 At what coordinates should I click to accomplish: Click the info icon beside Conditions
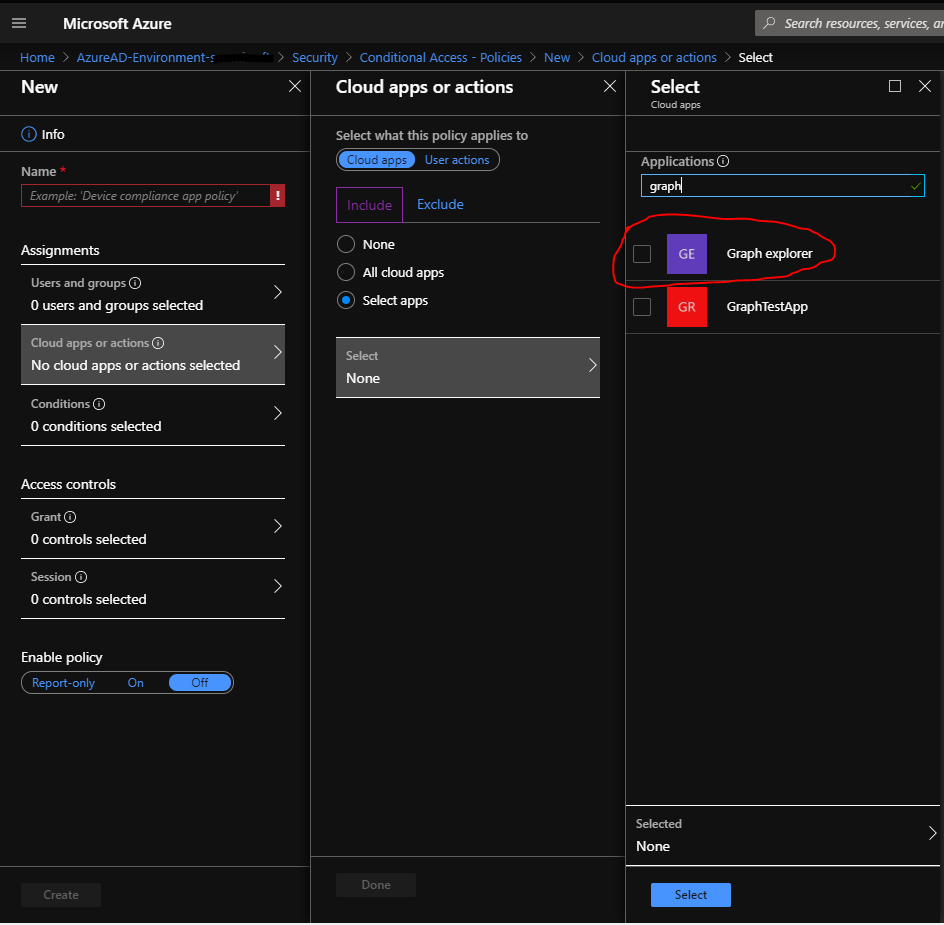tap(98, 403)
